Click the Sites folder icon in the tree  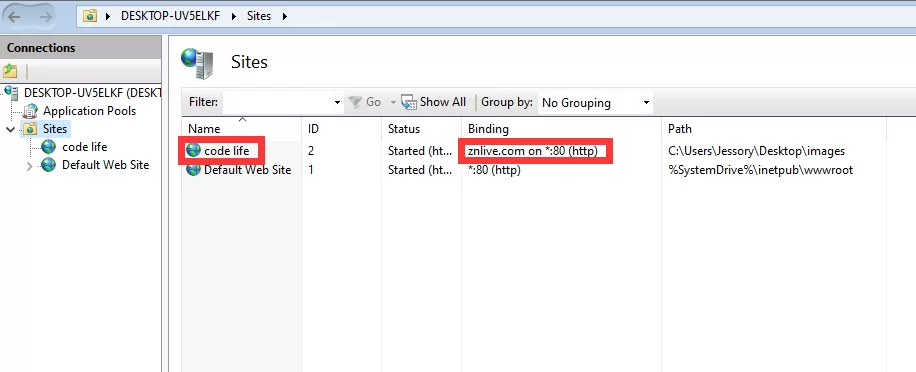click(29, 129)
